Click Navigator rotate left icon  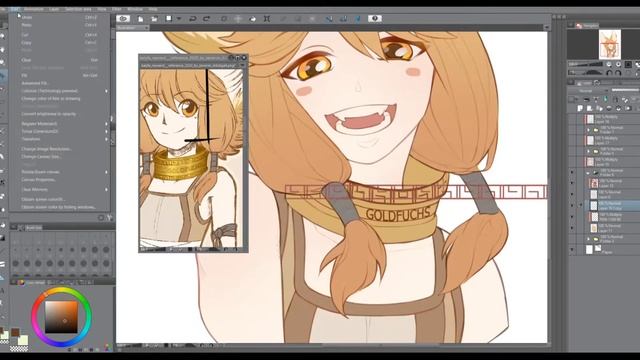tap(610, 73)
